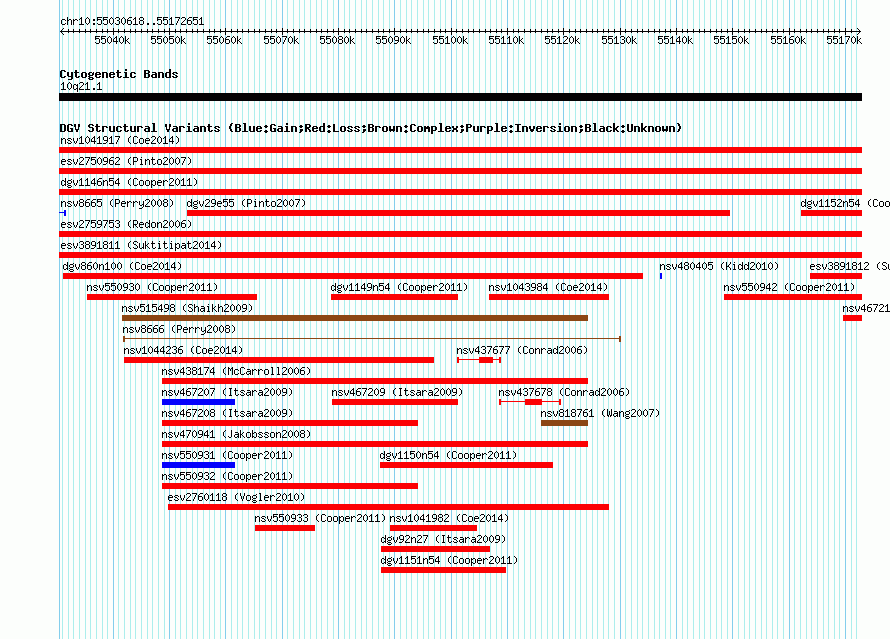
Task: Click the dgv860n100 (Coe2014) label
Action: pyautogui.click(x=122, y=266)
